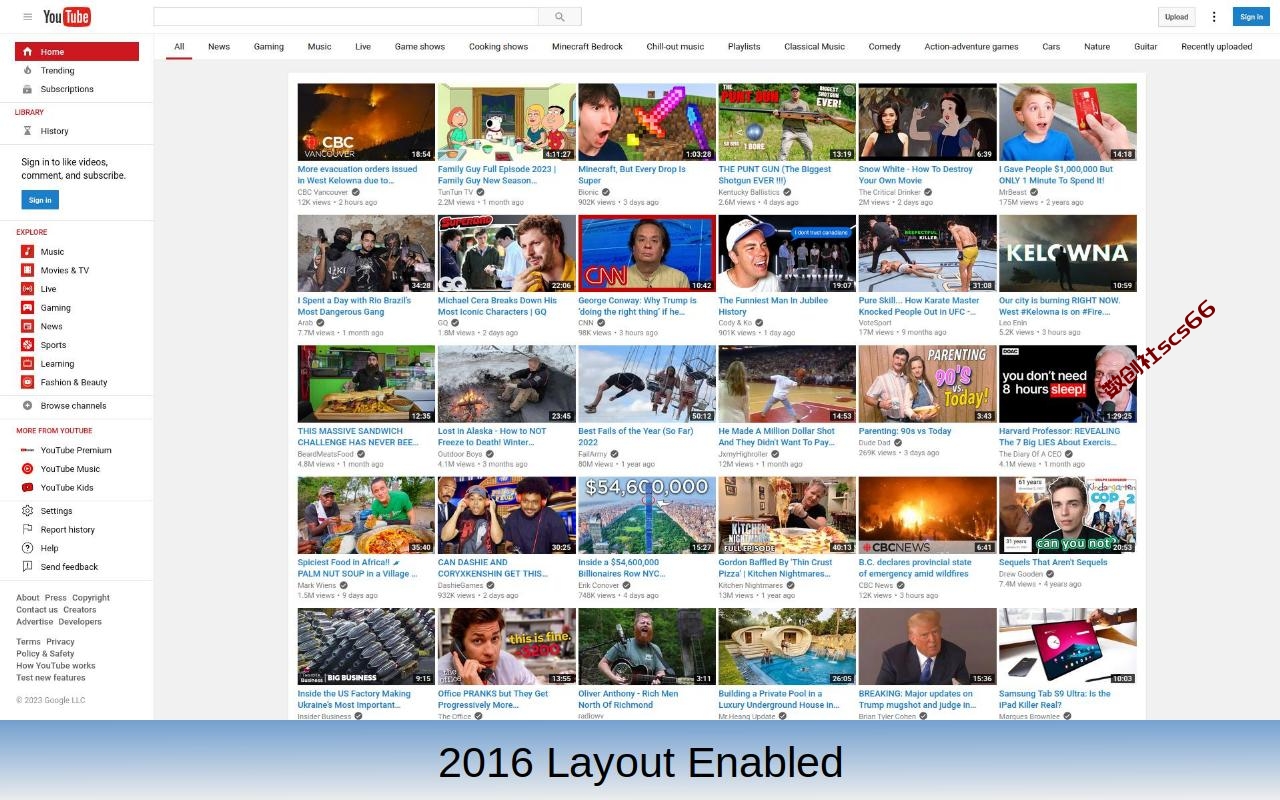Click the YouTube Music icon
The height and width of the screenshot is (800, 1280).
(x=28, y=469)
